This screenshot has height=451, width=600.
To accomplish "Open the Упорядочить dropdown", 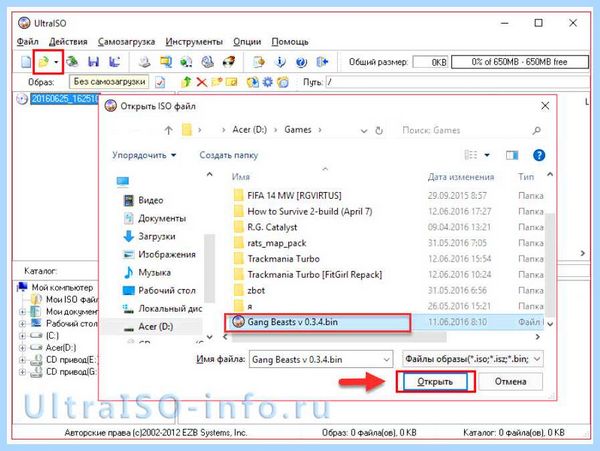I will click(144, 155).
